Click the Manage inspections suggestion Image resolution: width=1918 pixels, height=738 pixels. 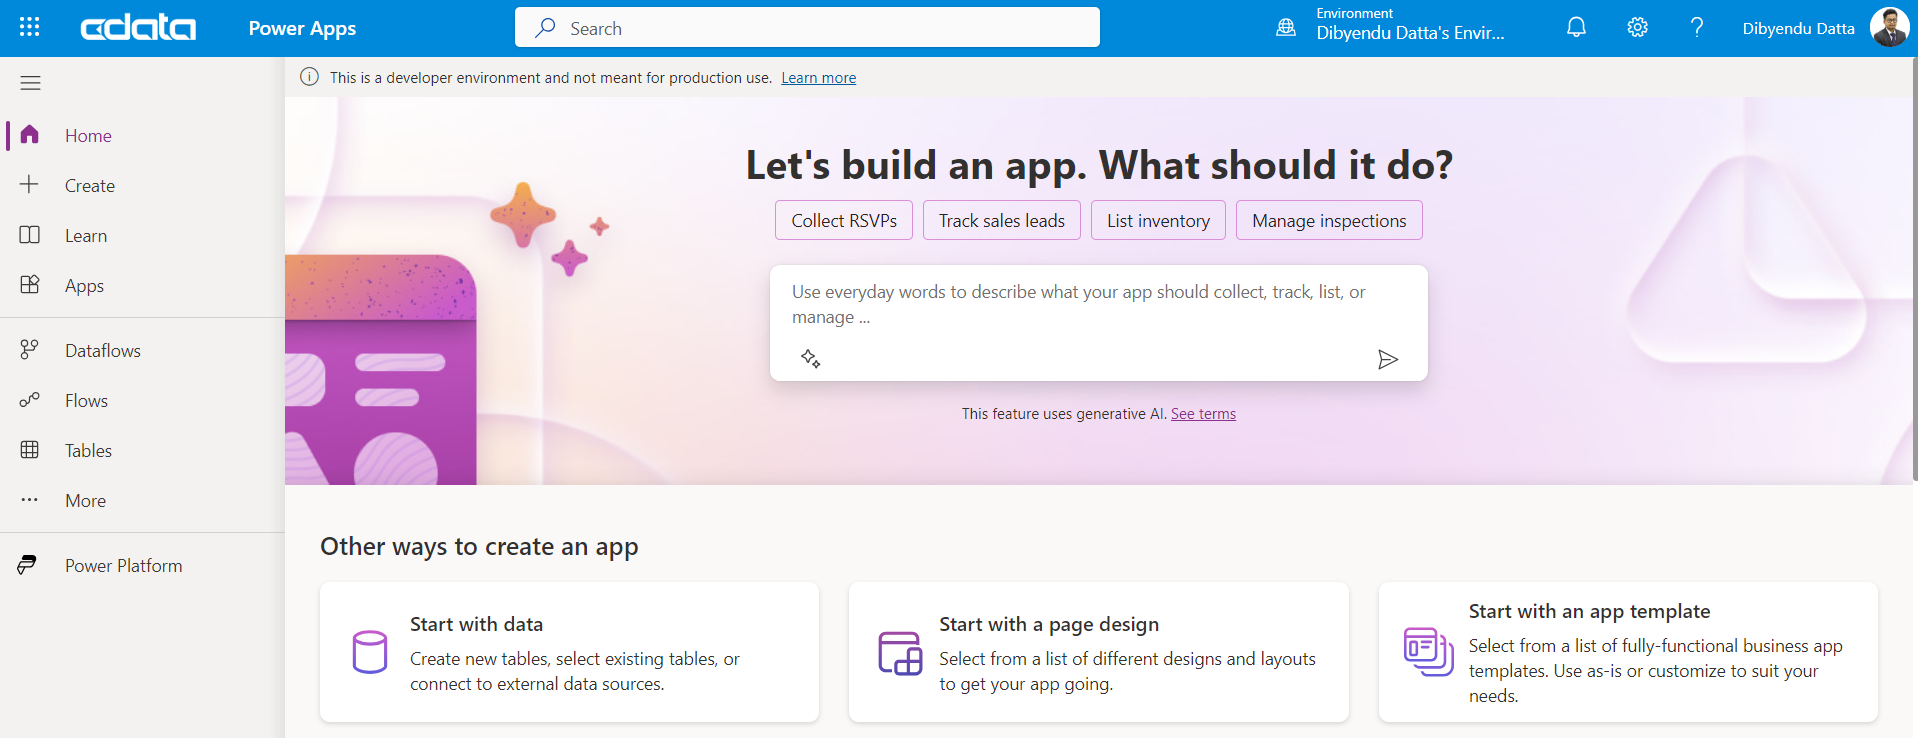click(x=1328, y=221)
